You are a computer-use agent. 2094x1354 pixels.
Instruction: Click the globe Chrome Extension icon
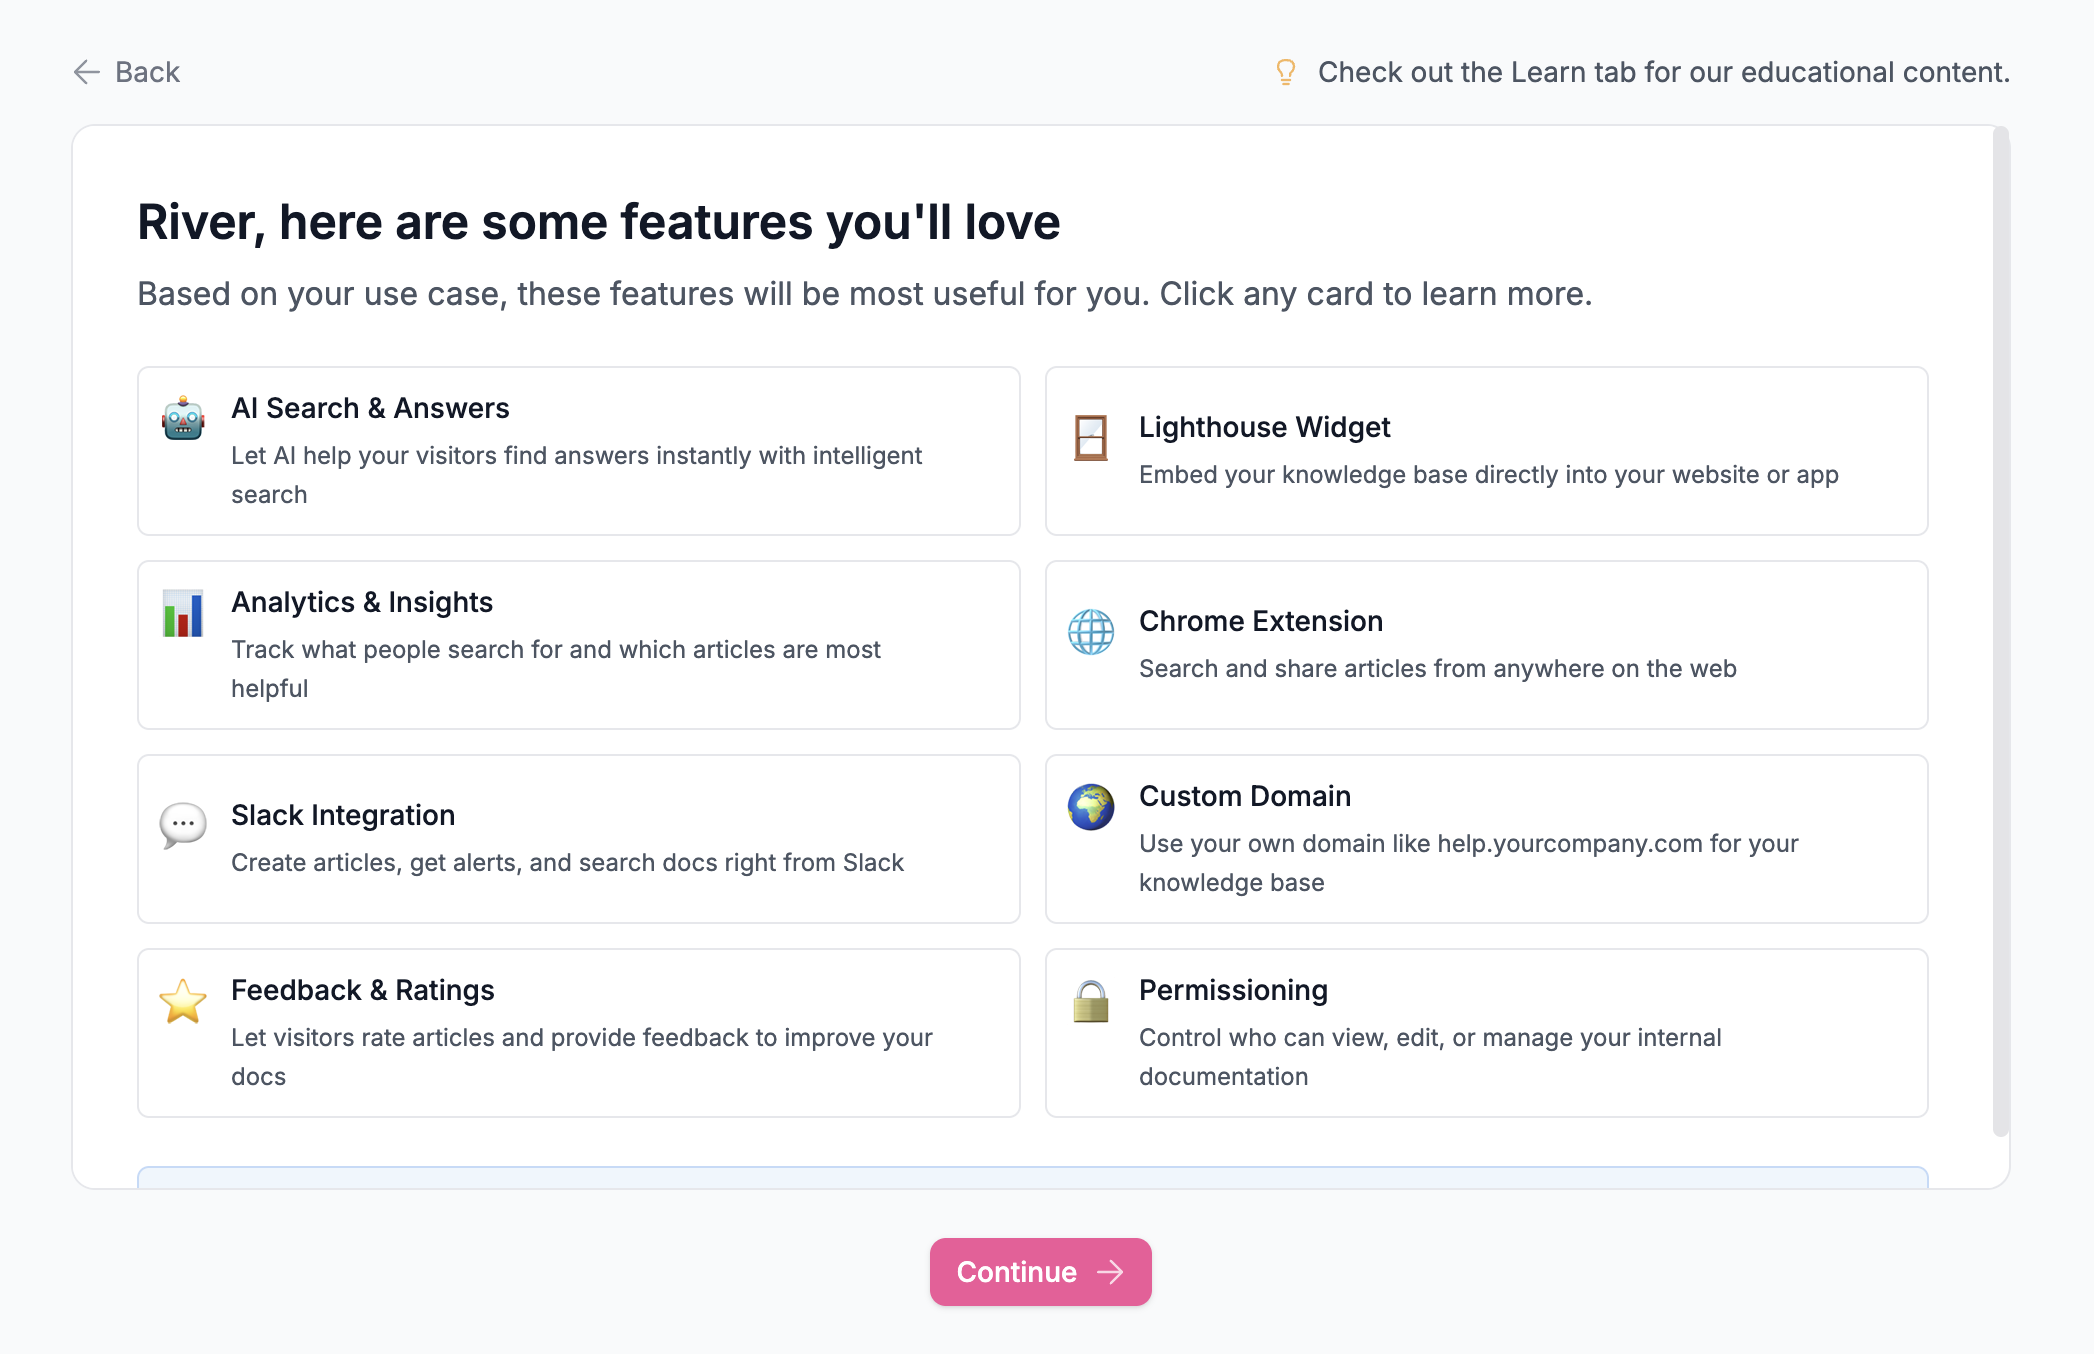pos(1090,631)
